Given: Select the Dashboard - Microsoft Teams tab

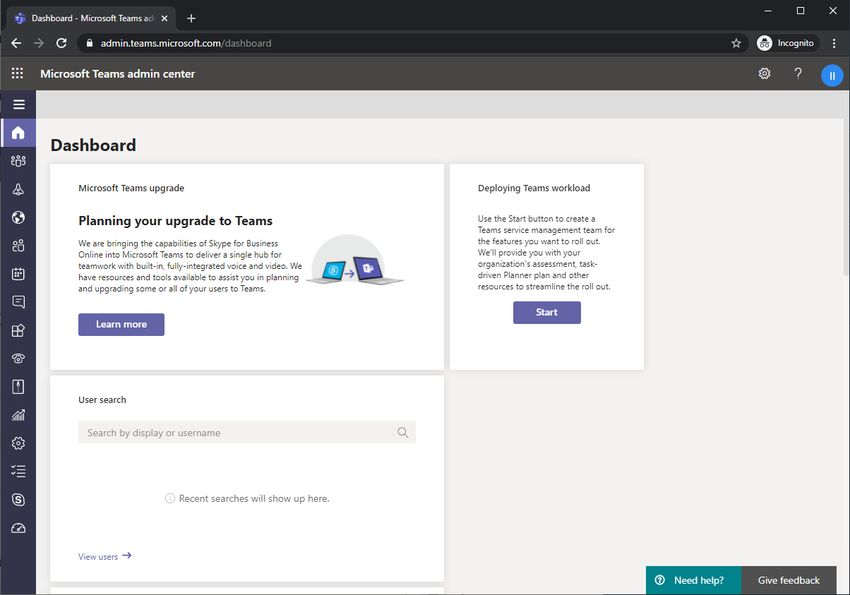Looking at the screenshot, I should click(x=91, y=18).
